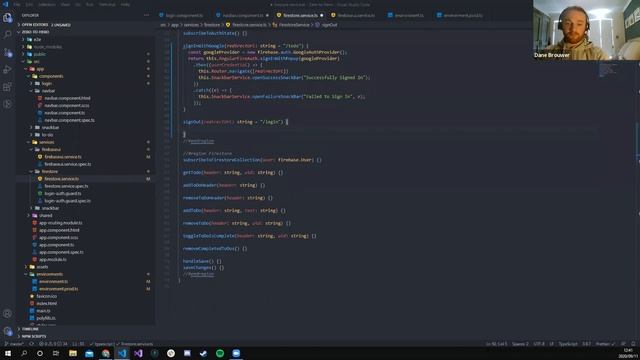Open Steam from the taskbar

pyautogui.click(x=203, y=353)
